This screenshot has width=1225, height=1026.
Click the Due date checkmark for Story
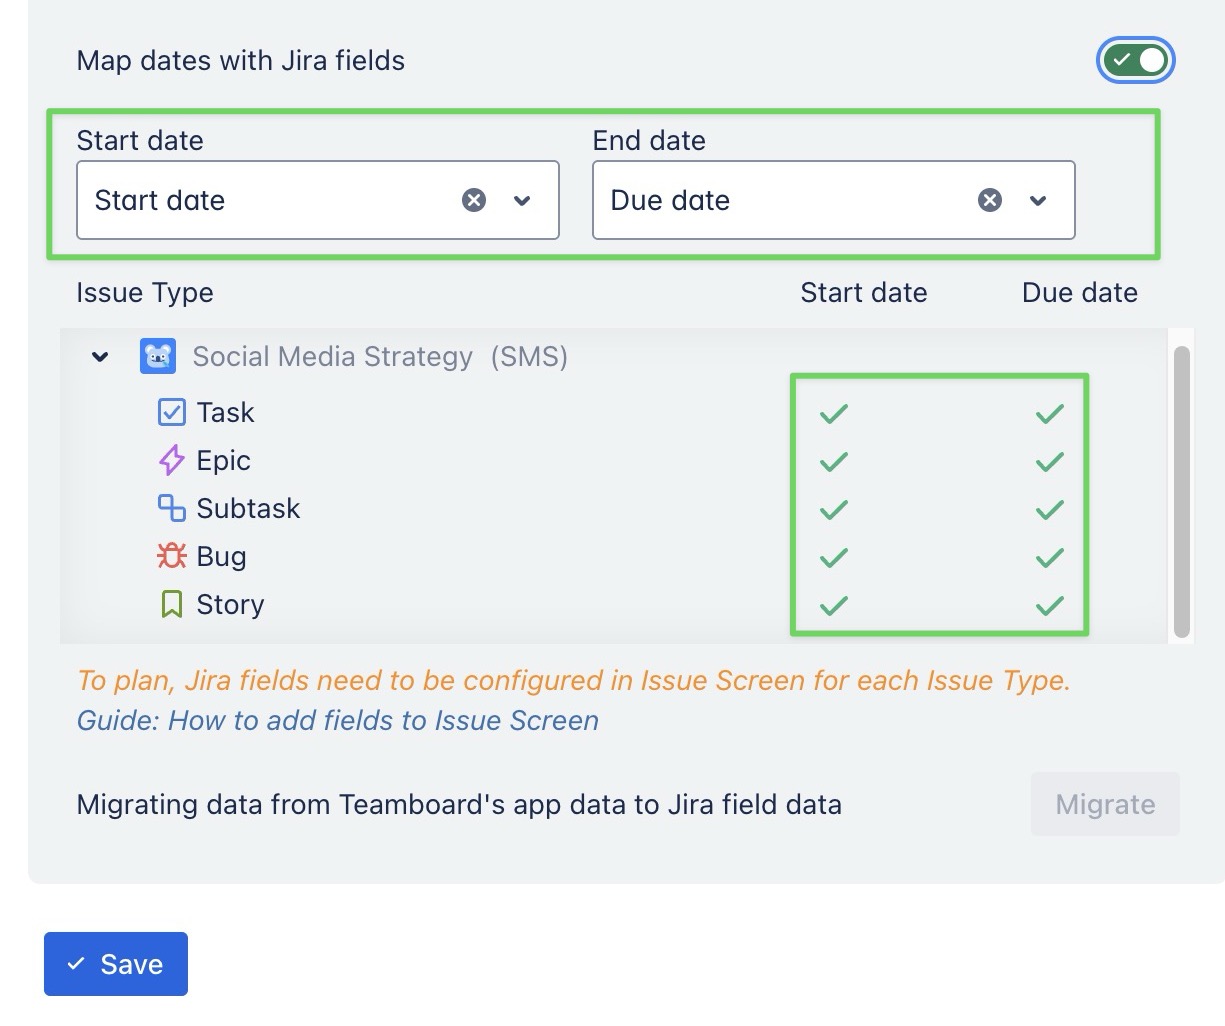click(x=1049, y=604)
